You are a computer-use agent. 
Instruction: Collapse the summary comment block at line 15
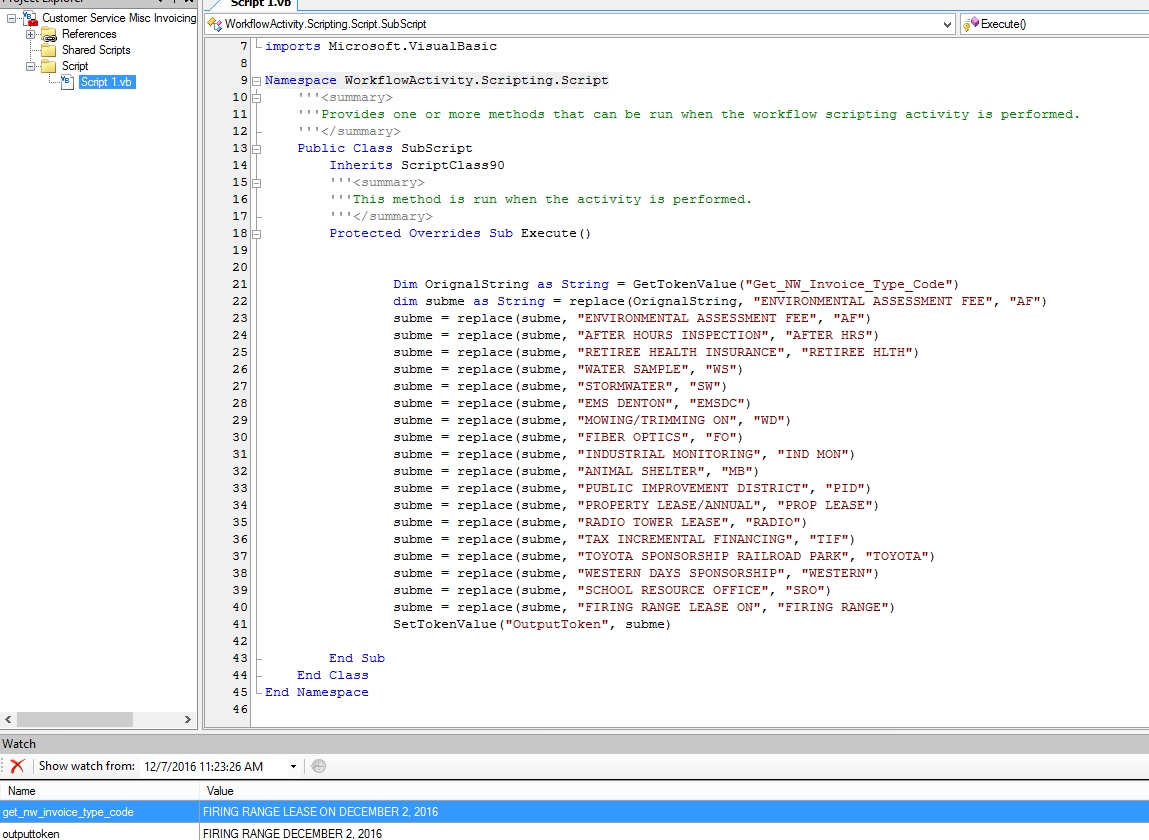[256, 183]
